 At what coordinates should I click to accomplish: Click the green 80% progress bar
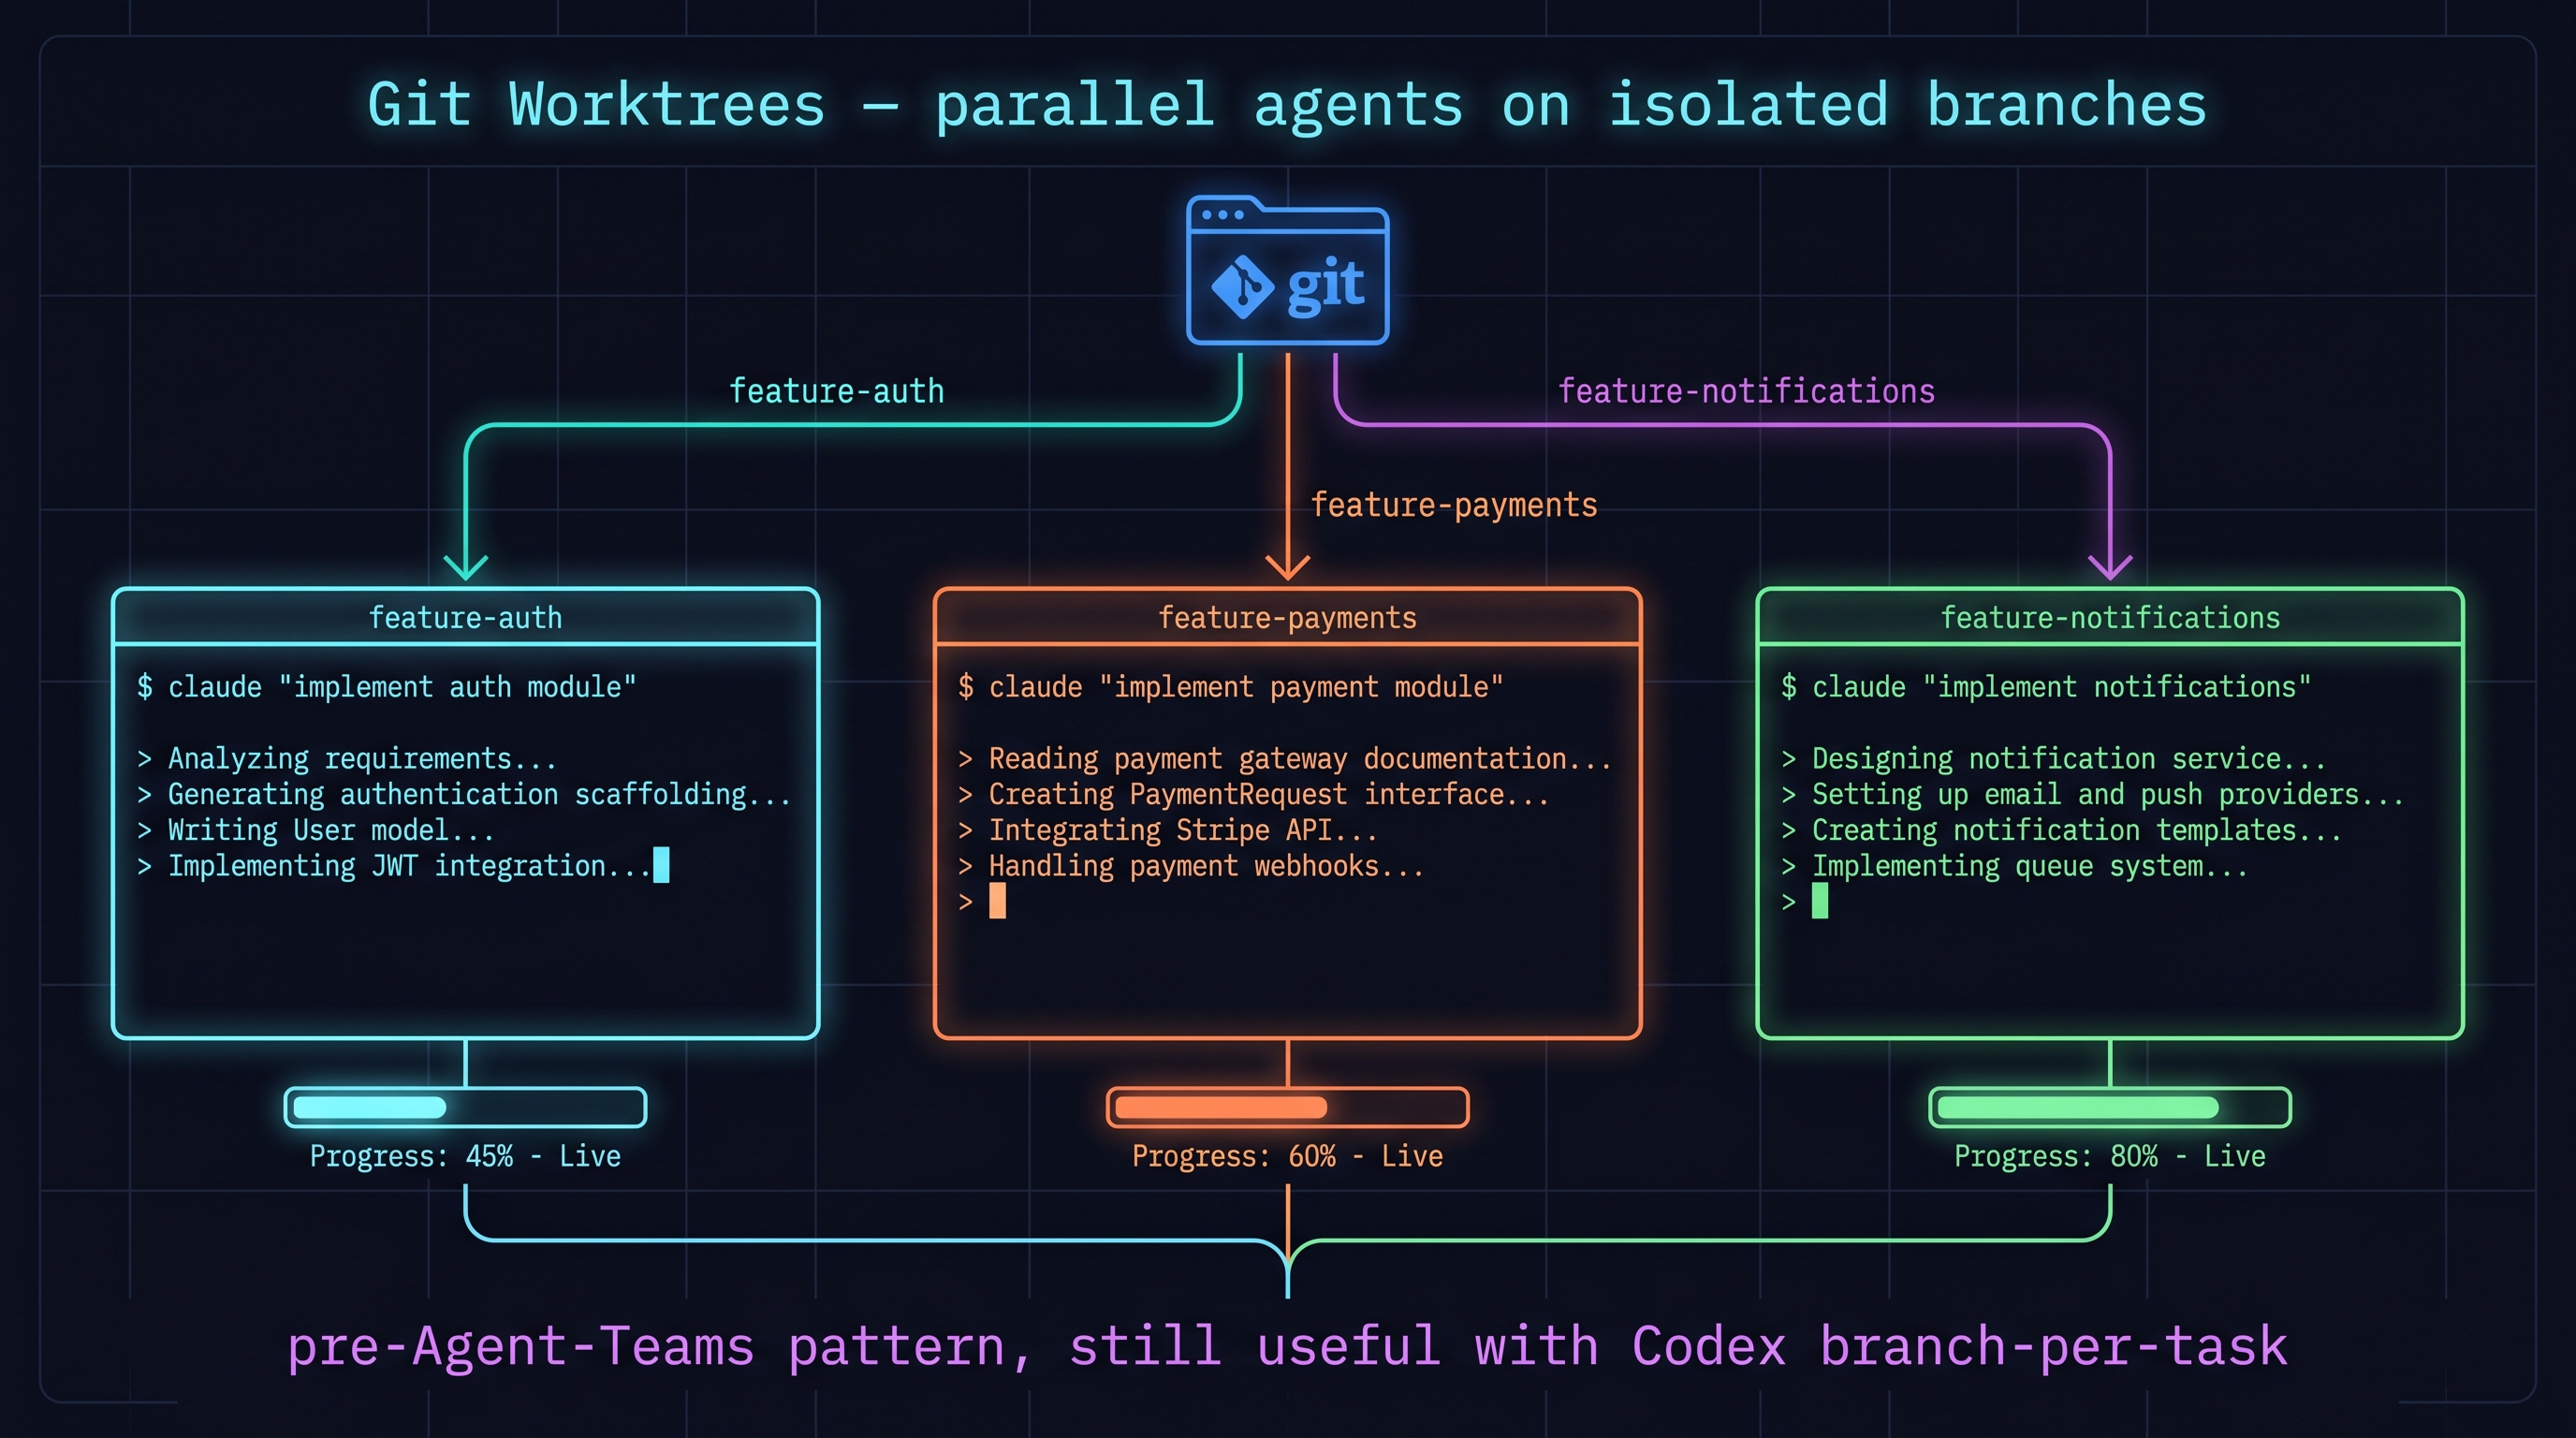[2110, 1107]
